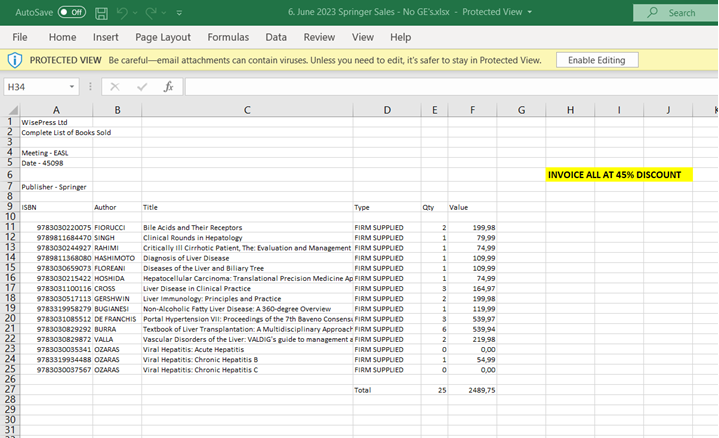This screenshot has width=719, height=438.
Task: Switch to the Insert tab
Action: tap(105, 37)
